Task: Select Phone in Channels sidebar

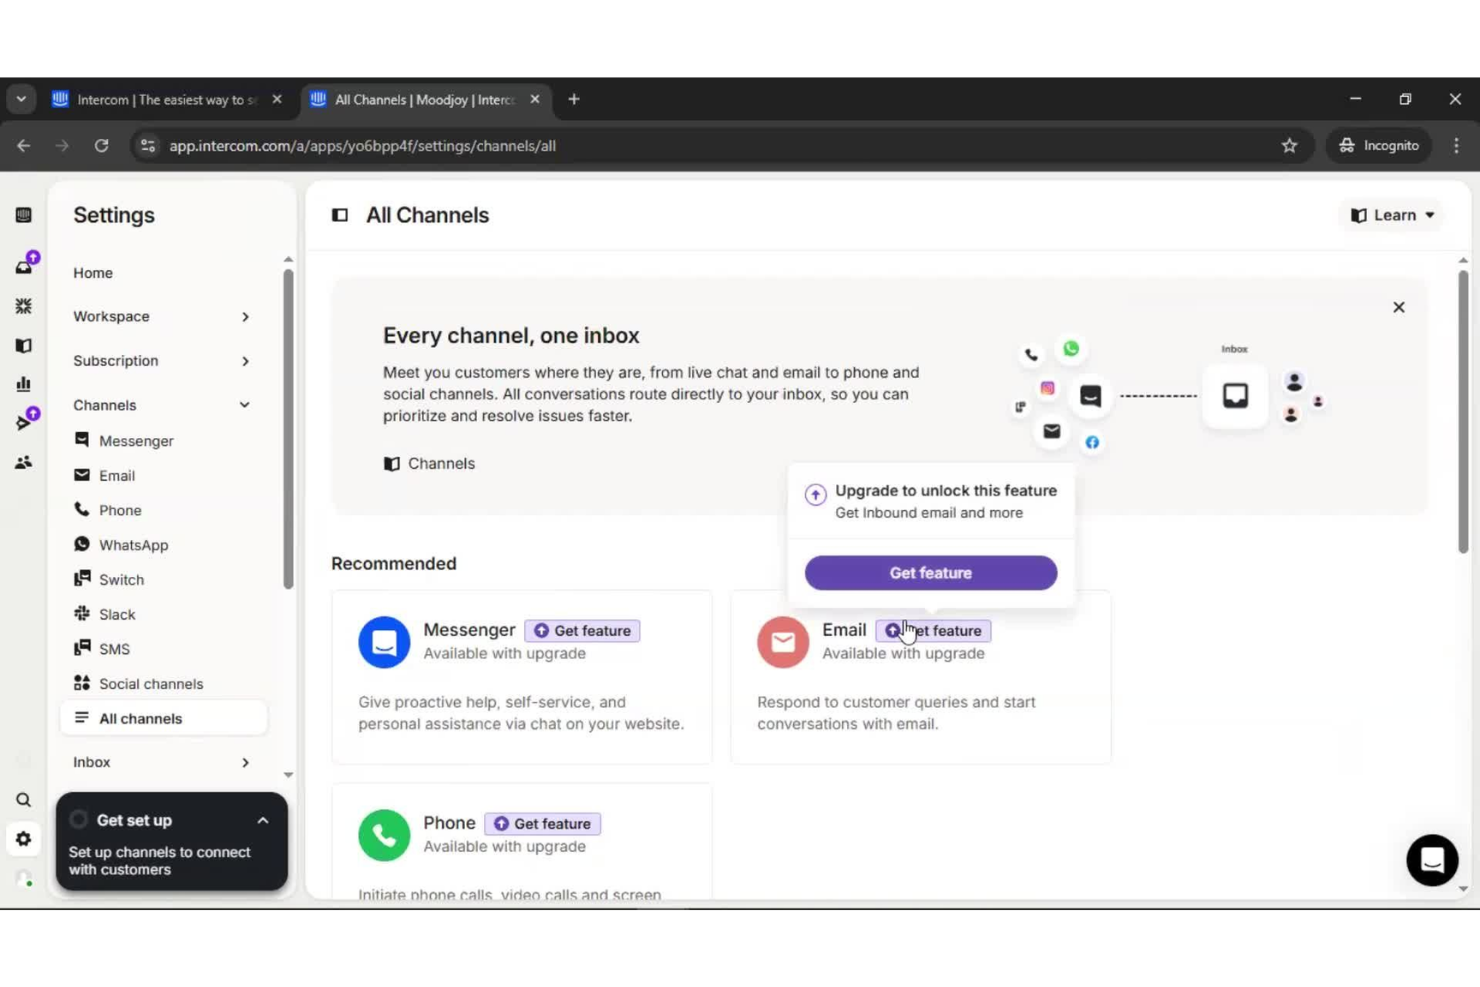Action: click(120, 510)
